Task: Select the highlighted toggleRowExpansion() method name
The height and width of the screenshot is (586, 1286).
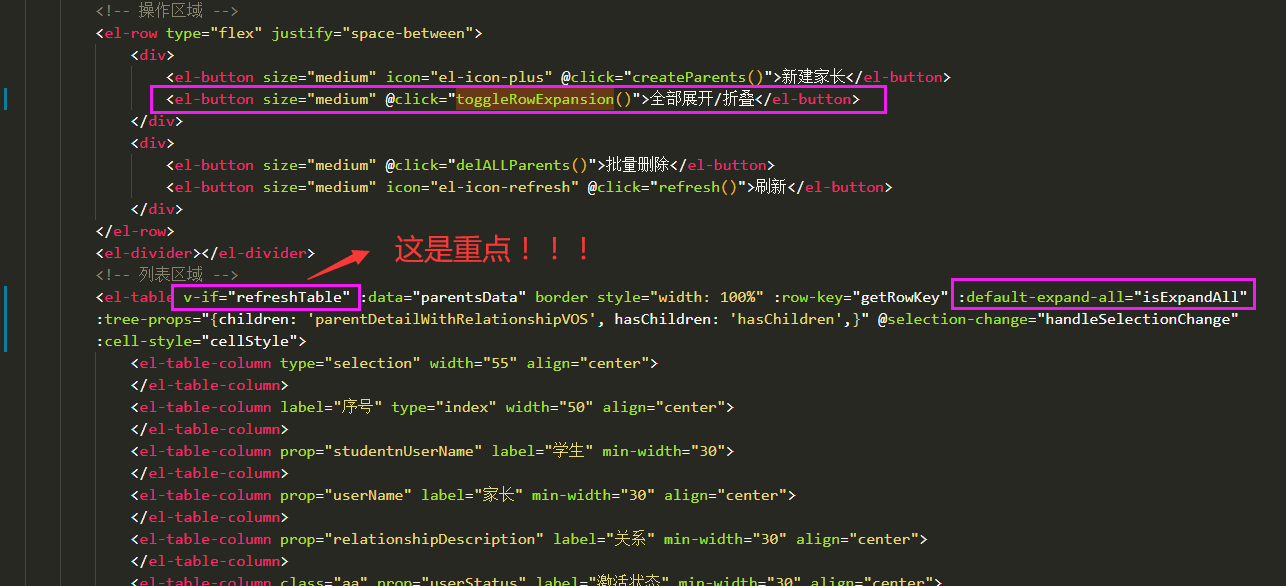Action: pos(537,98)
